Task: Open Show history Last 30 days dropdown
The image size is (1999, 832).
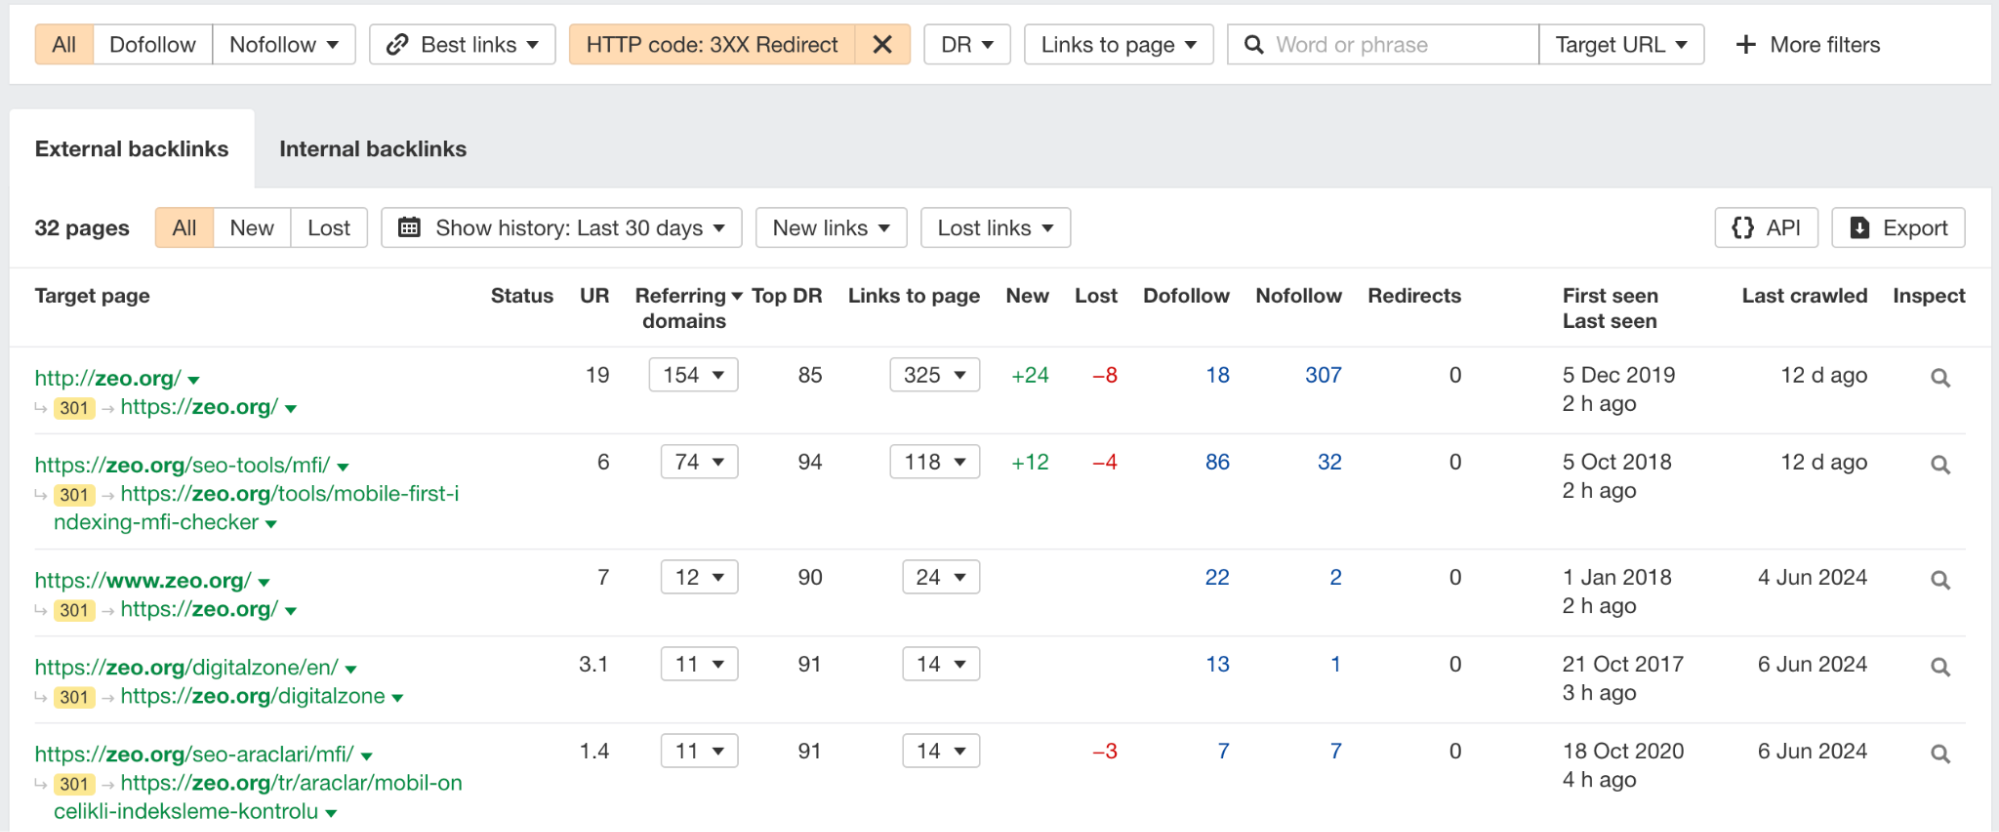Action: (x=561, y=228)
